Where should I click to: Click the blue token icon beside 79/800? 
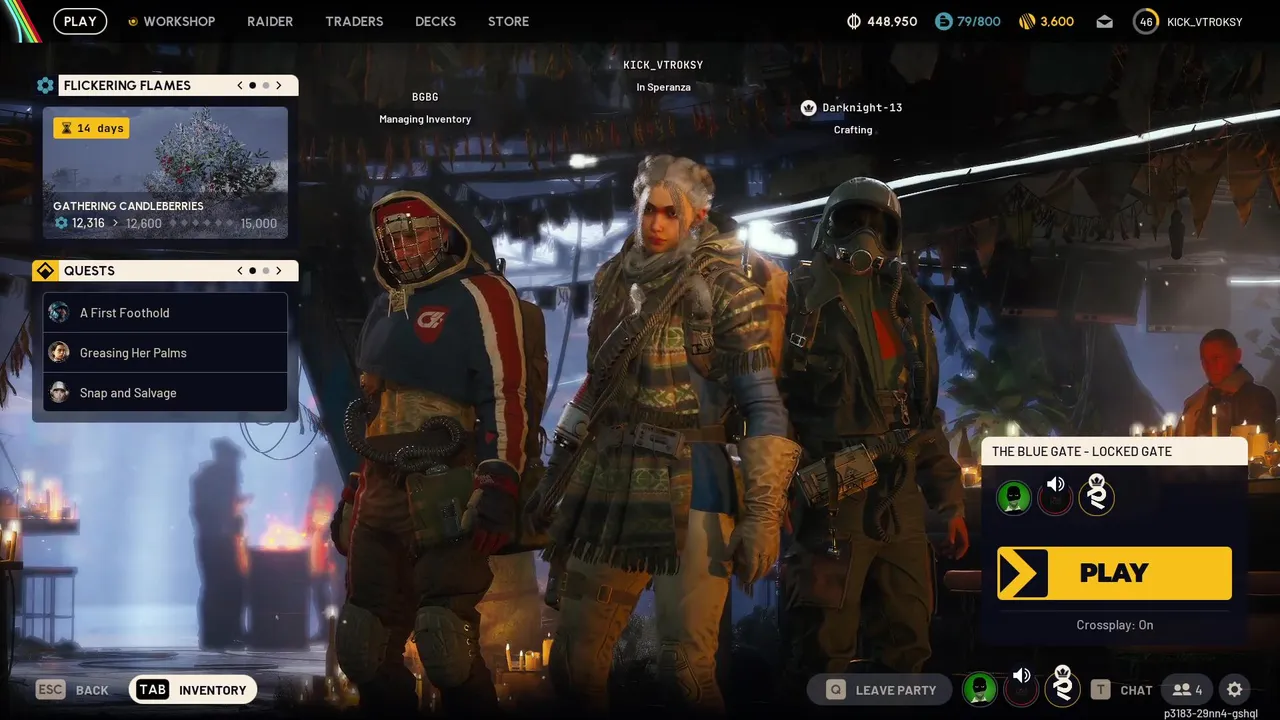943,21
